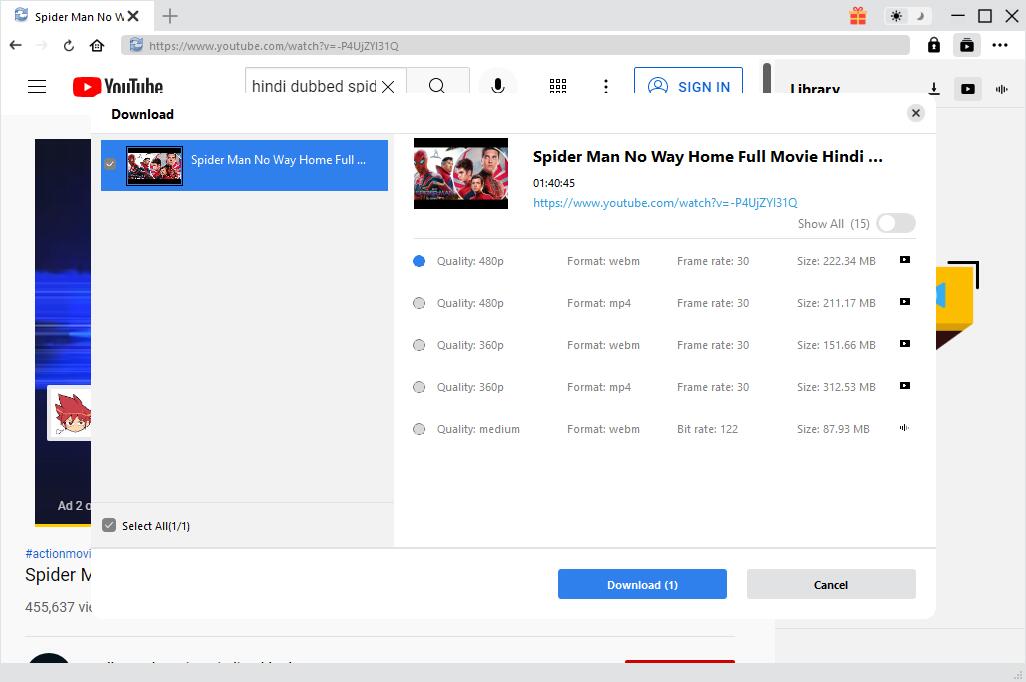Open the Library downloads arrow icon
Viewport: 1026px width, 682px height.
click(933, 89)
